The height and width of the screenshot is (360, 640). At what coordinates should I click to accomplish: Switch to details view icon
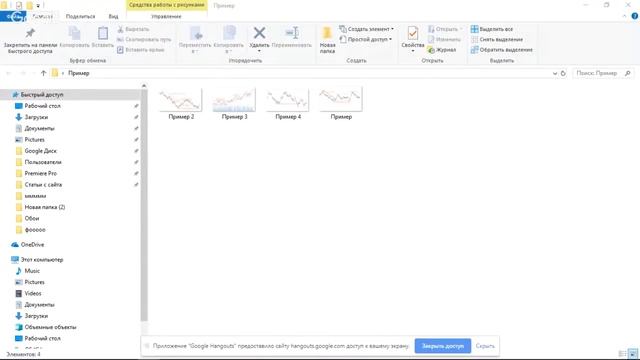[x=623, y=354]
